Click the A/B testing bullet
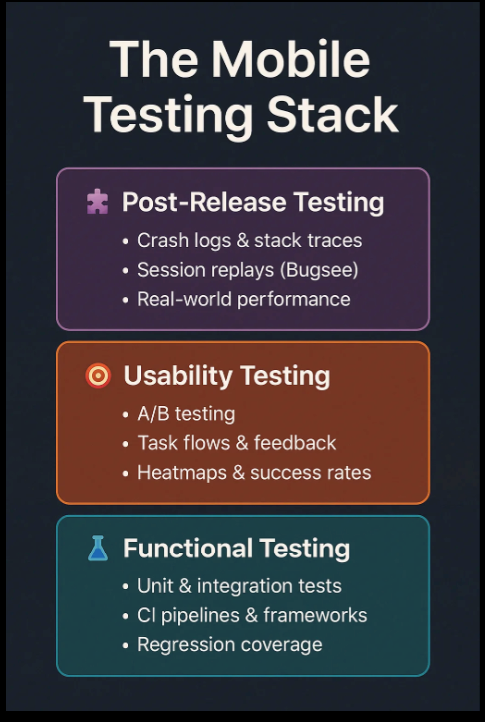 click(186, 414)
